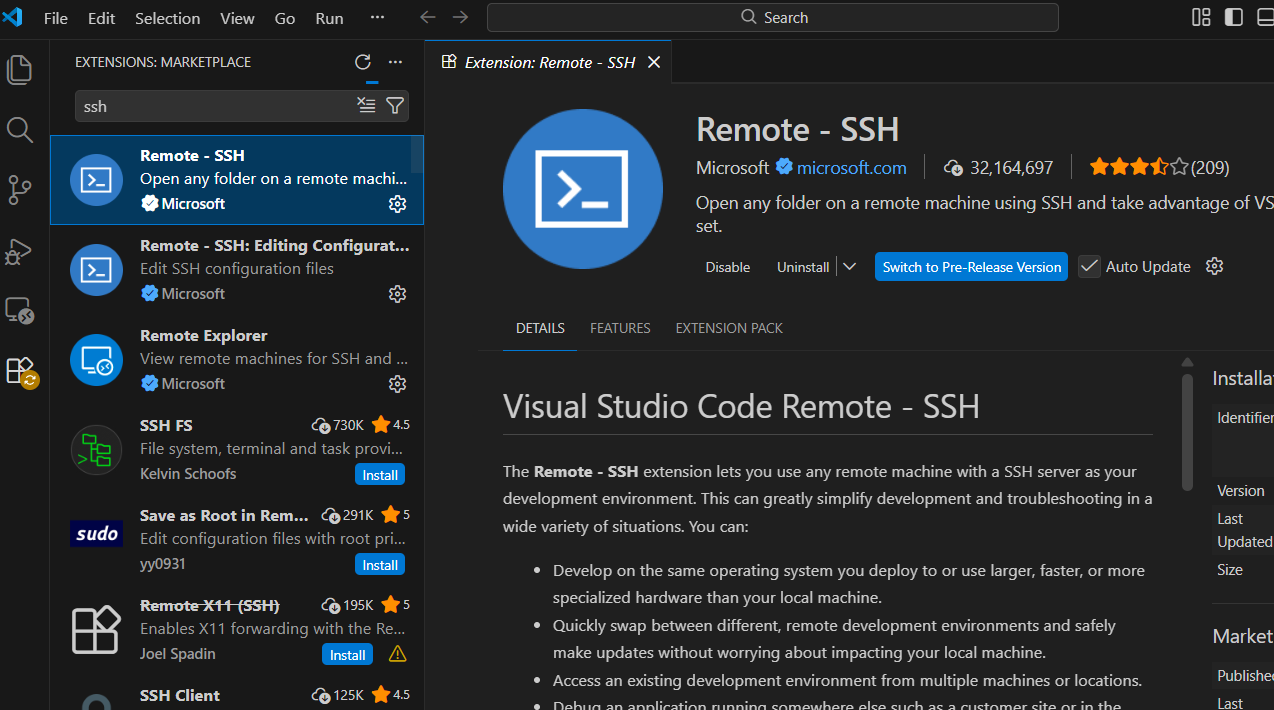Go back with the navigation arrow
The height and width of the screenshot is (710, 1274).
427,18
